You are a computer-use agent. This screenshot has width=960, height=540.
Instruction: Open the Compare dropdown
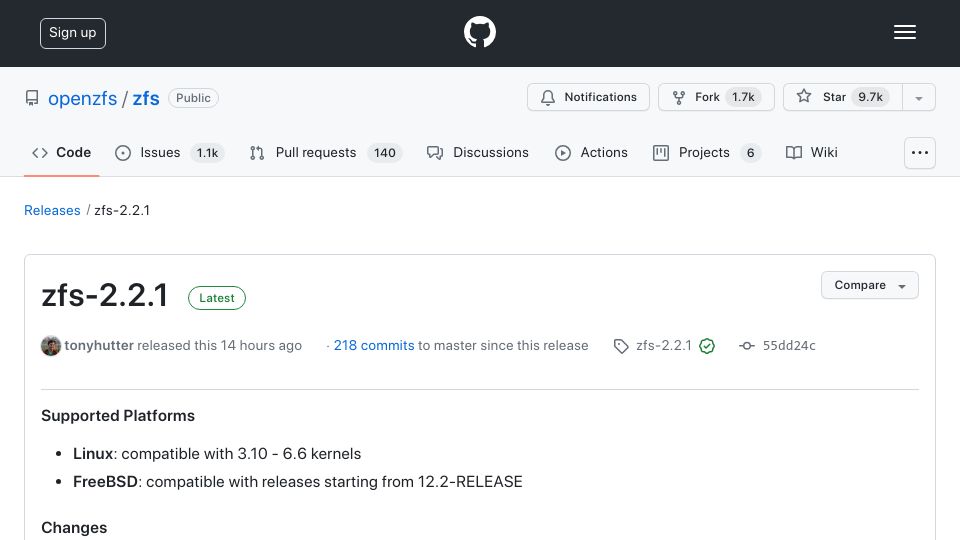(869, 285)
